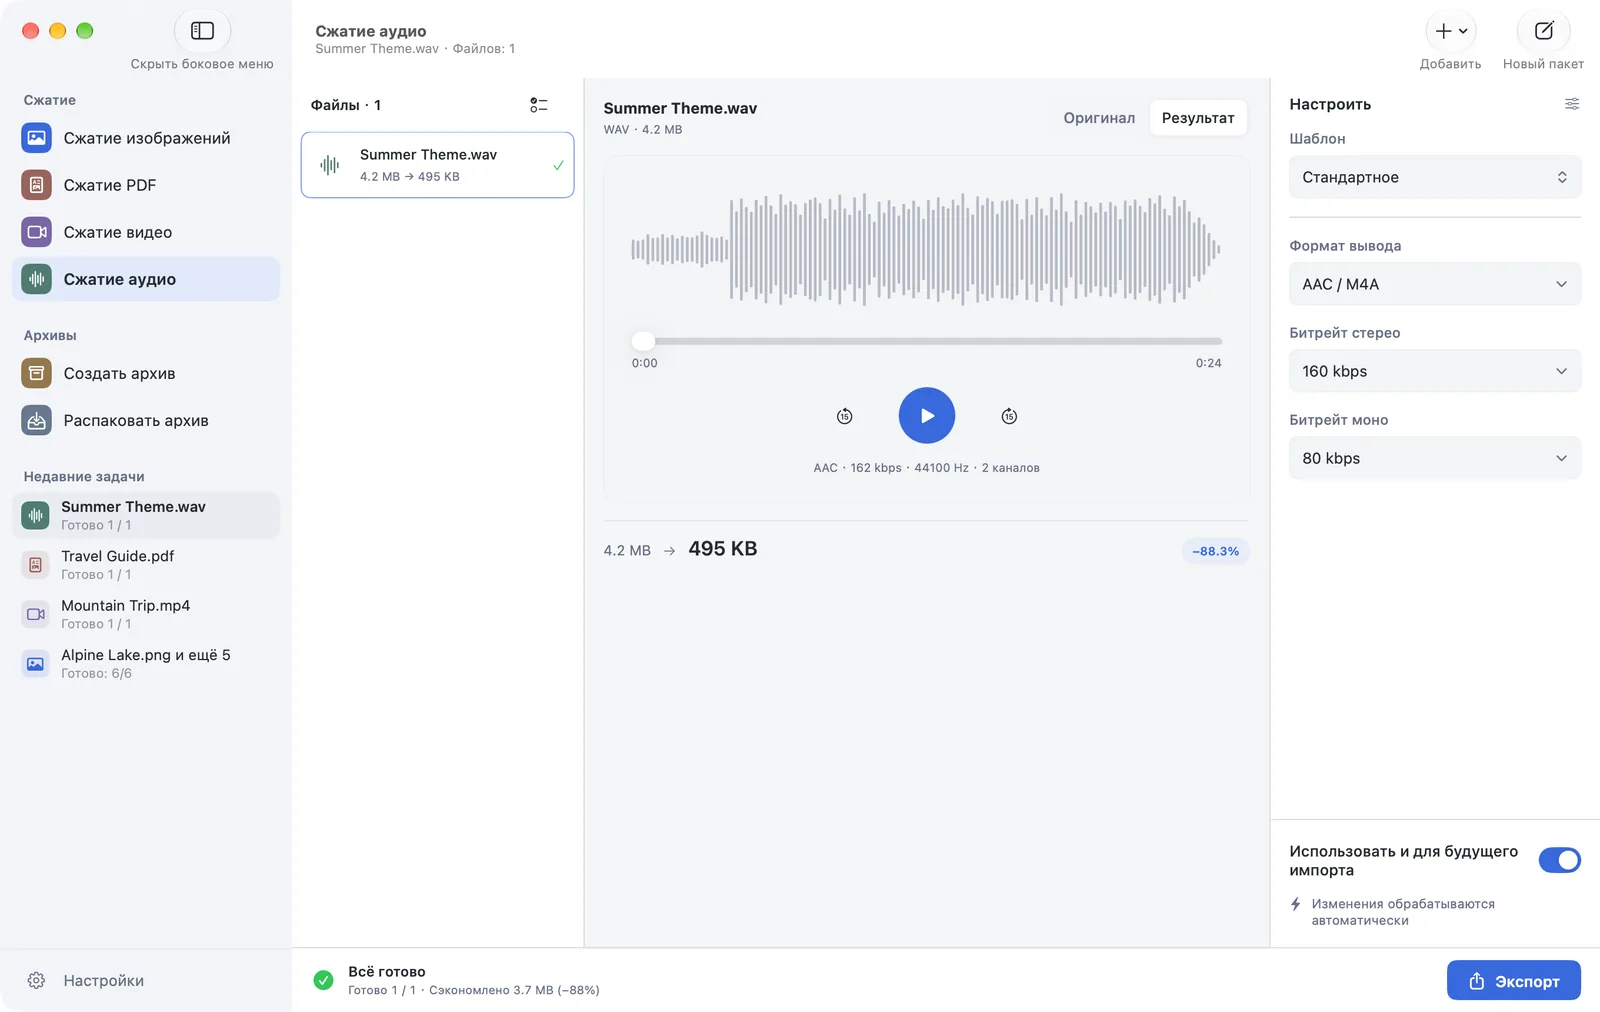Open Создать архив
1600x1012 pixels.
pos(146,373)
